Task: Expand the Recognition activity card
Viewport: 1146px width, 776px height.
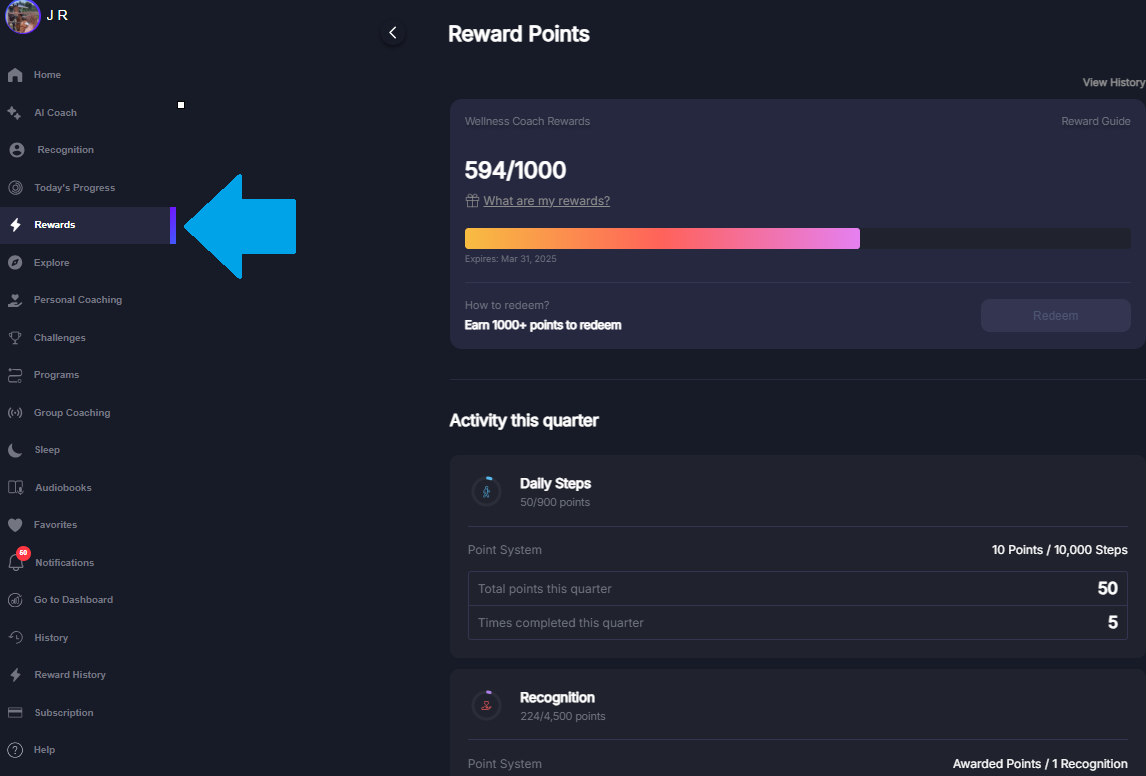Action: (795, 704)
